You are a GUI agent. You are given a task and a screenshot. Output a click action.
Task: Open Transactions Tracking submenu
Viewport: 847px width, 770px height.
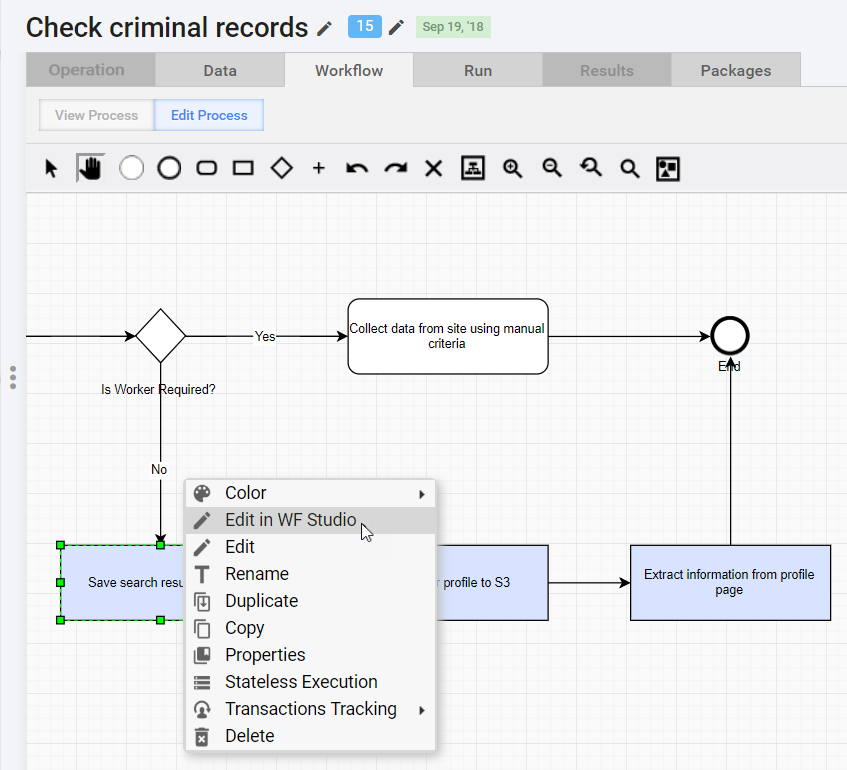[x=310, y=709]
